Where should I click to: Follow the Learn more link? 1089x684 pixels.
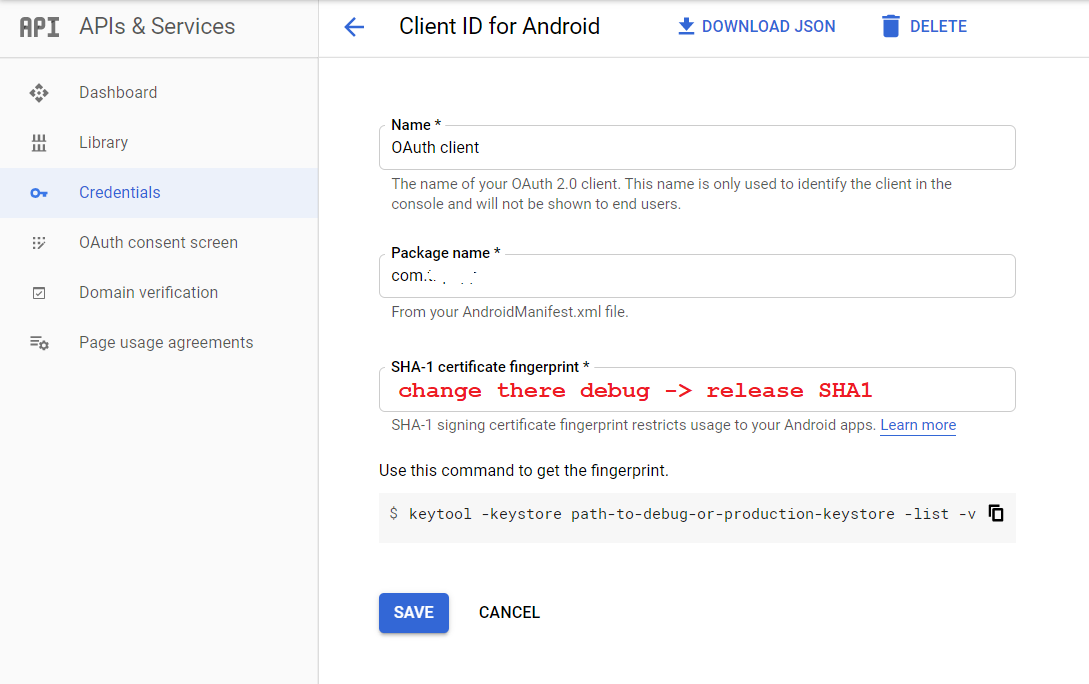pos(918,425)
